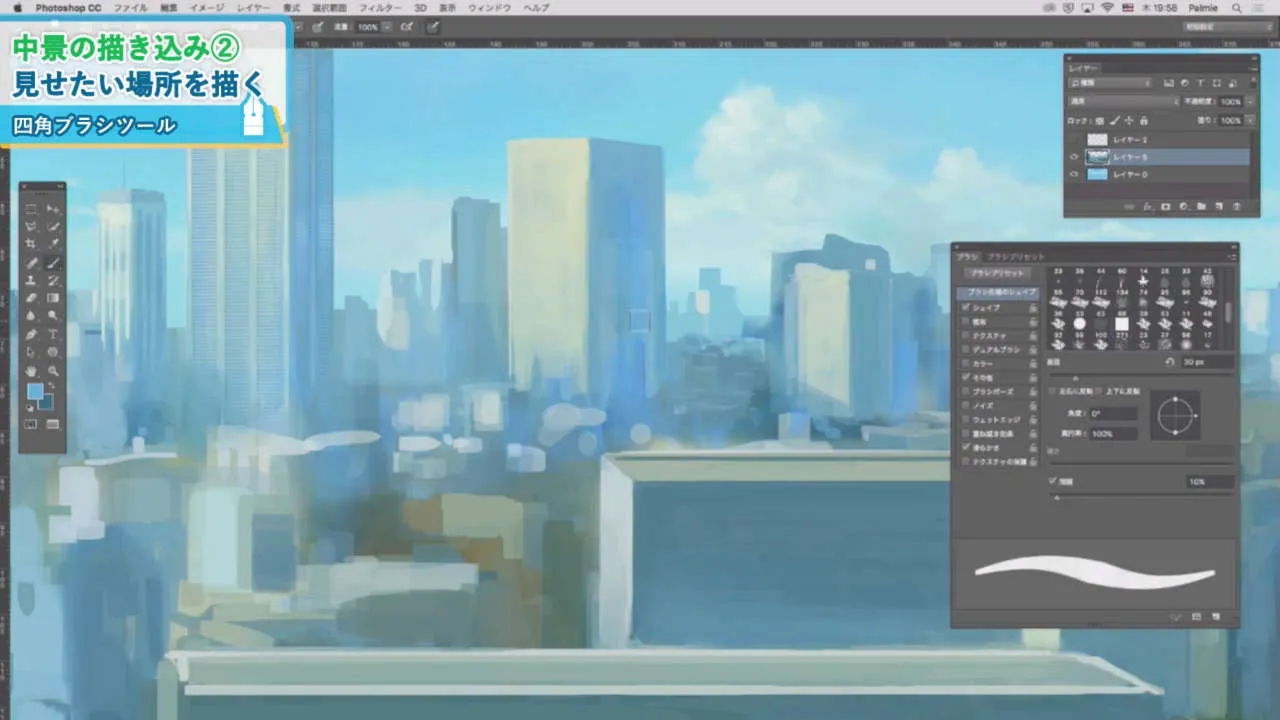
Task: Pick the Eyedropper tool
Action: [52, 245]
